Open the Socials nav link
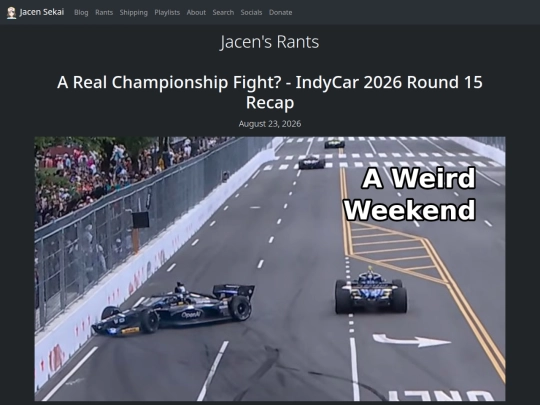The height and width of the screenshot is (405, 540). point(251,12)
